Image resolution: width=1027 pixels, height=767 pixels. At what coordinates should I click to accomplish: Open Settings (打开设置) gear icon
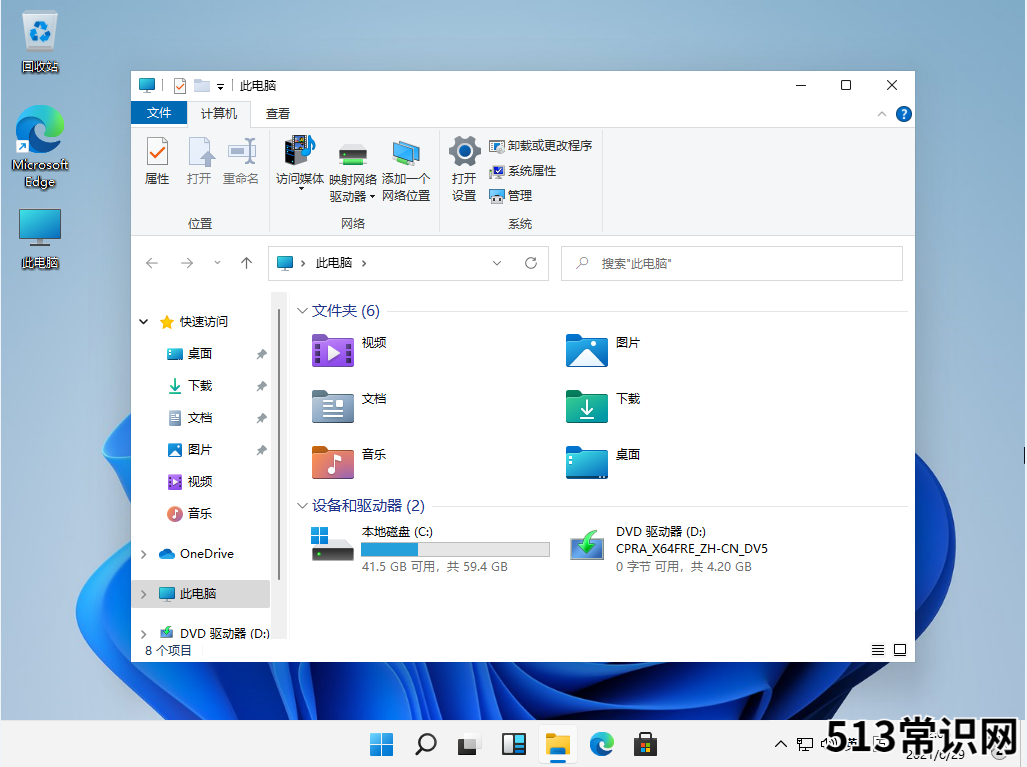pyautogui.click(x=464, y=153)
